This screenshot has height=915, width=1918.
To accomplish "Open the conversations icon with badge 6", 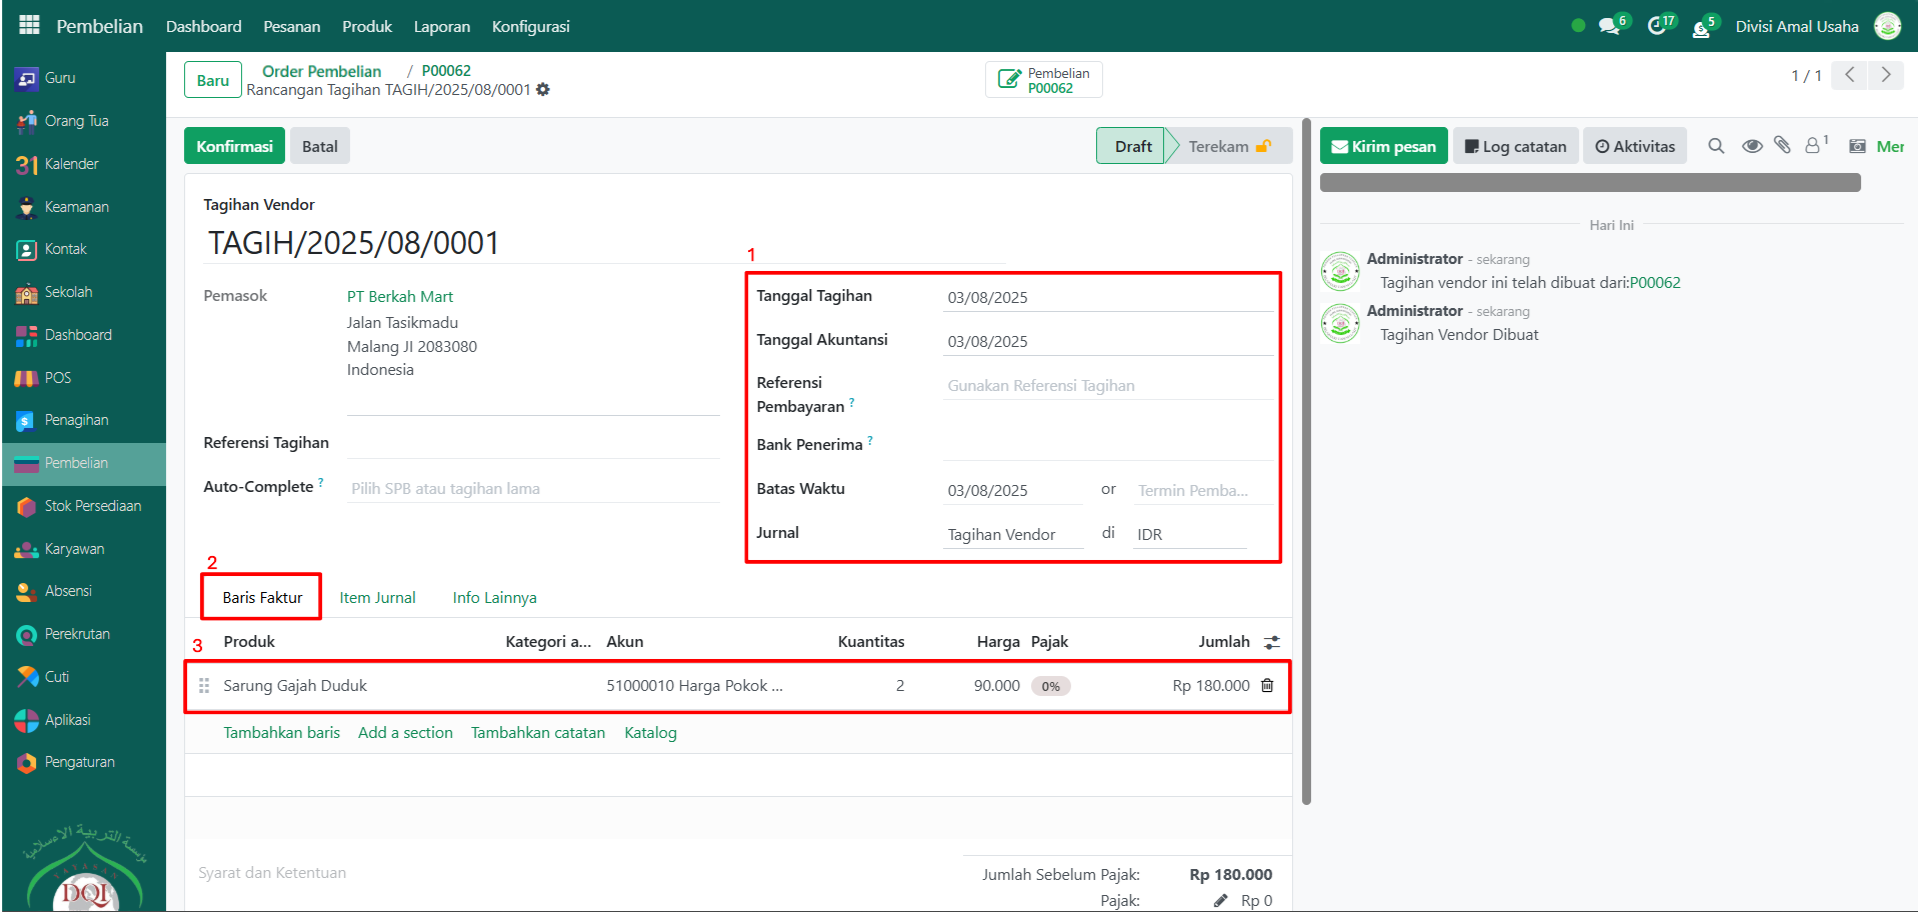I will tap(1609, 26).
